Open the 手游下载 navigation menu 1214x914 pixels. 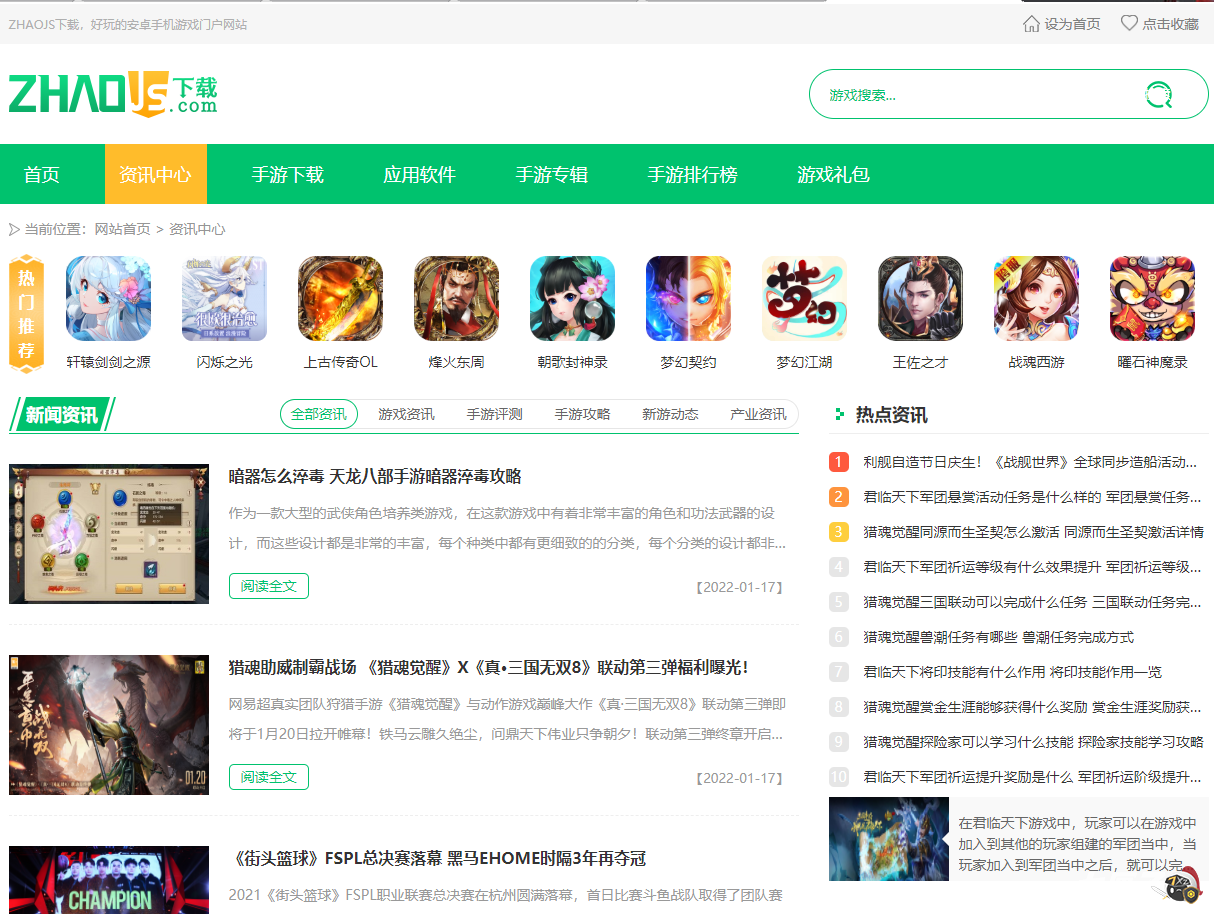tap(287, 174)
